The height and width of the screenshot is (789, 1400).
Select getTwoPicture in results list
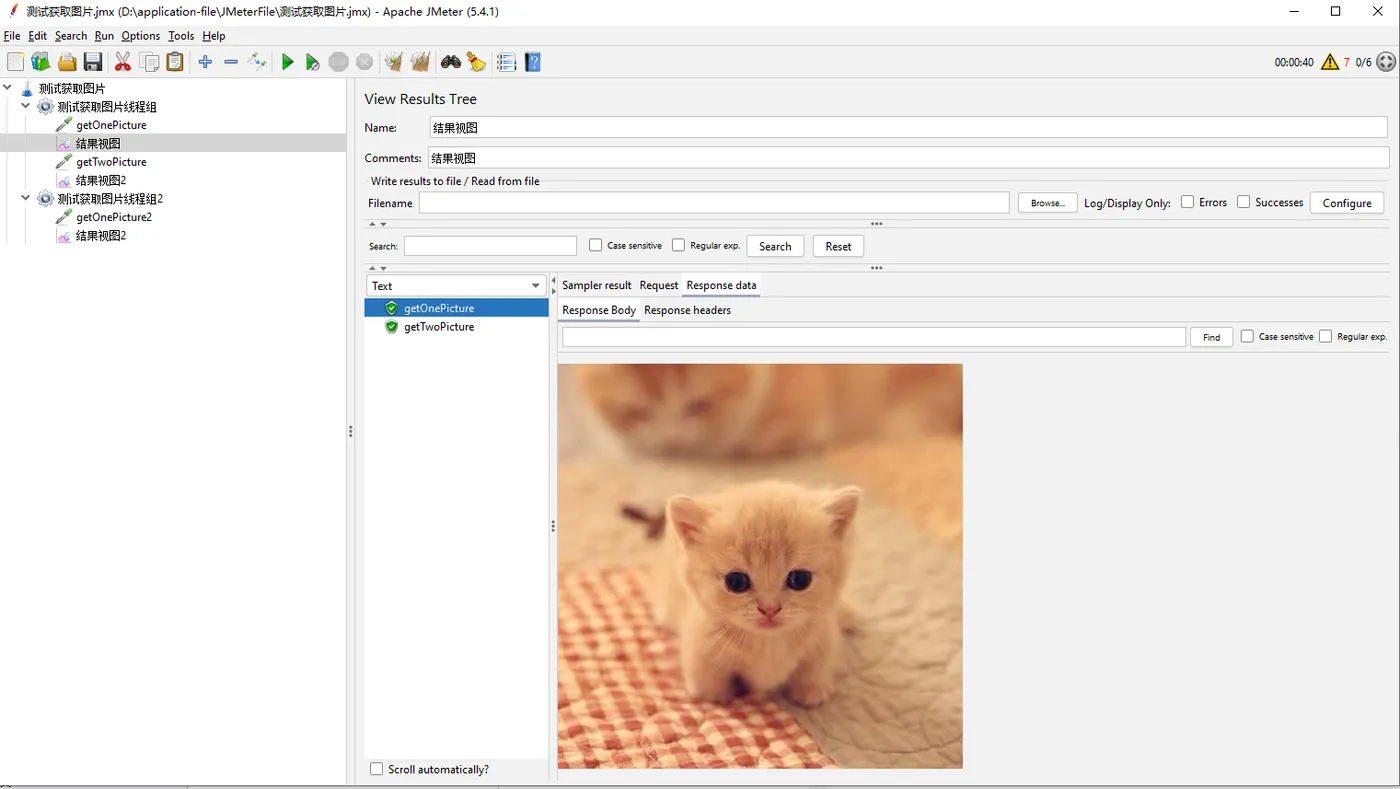439,327
